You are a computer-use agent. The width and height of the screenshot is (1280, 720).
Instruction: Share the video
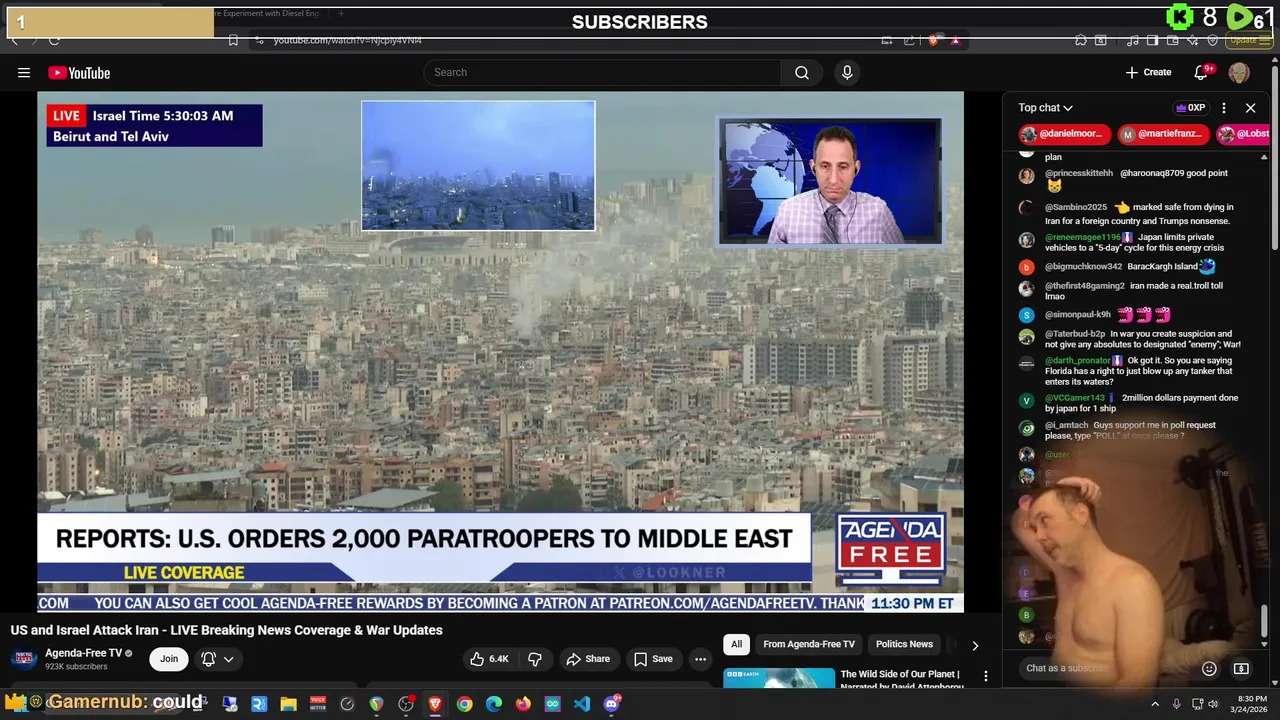click(588, 659)
